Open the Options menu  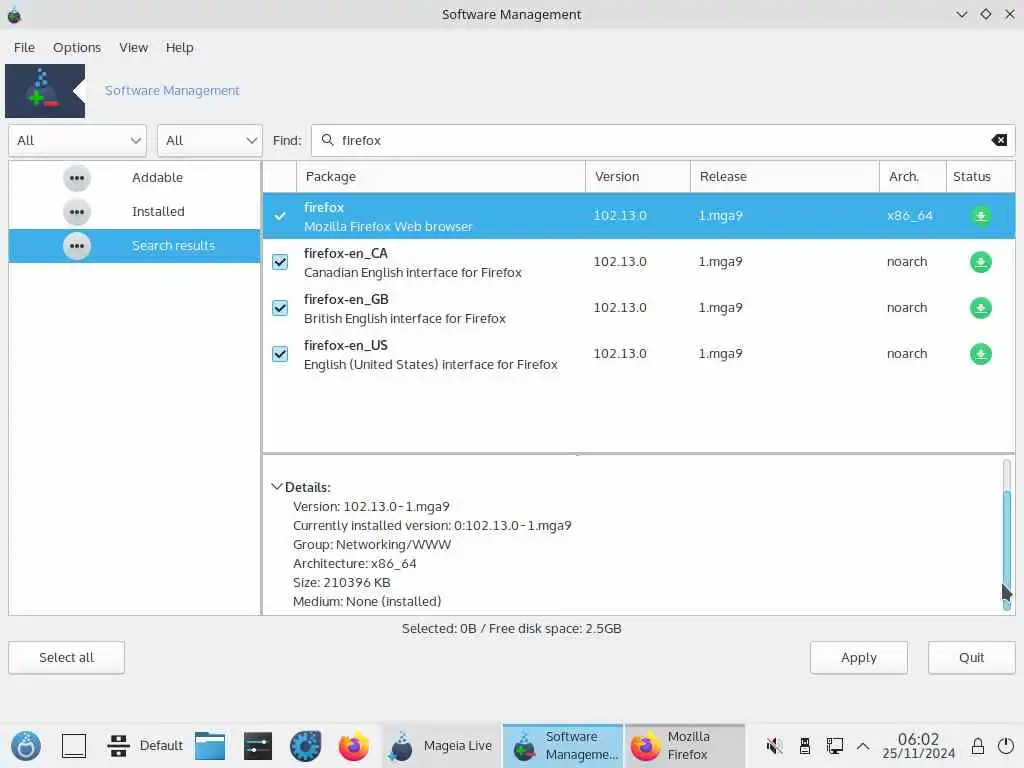77,48
